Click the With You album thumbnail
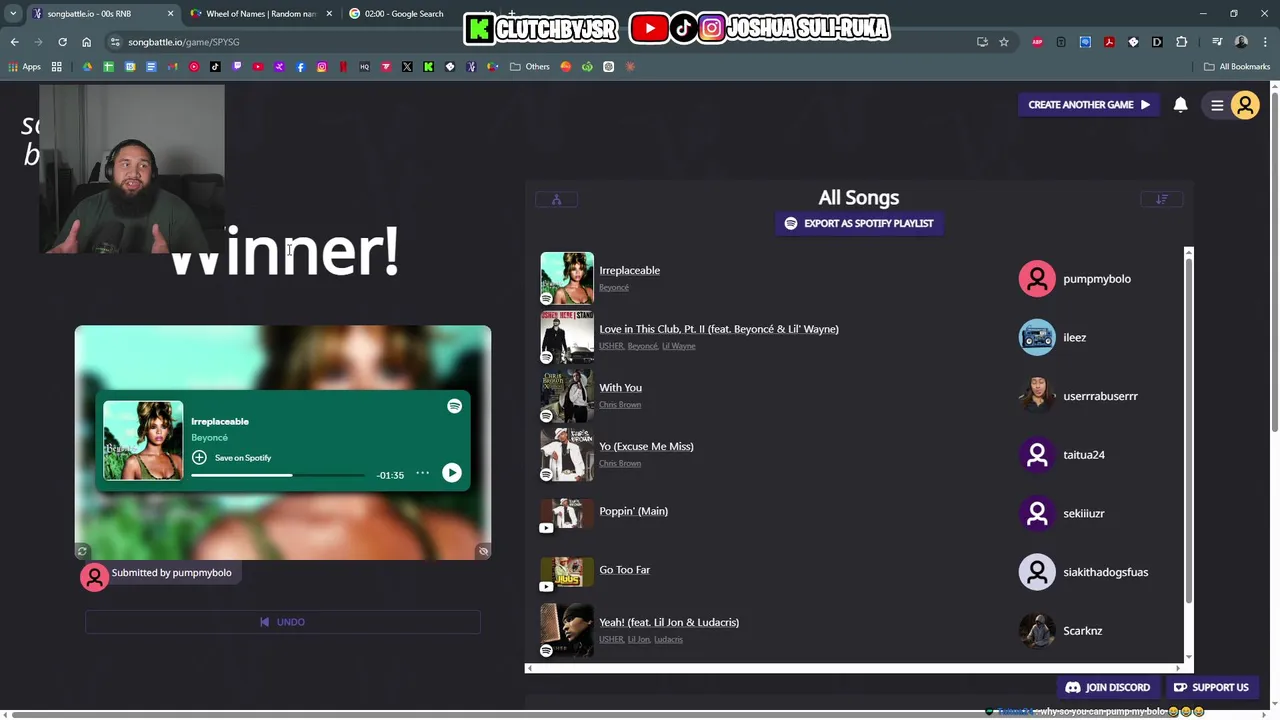Image resolution: width=1280 pixels, height=720 pixels. (x=567, y=396)
